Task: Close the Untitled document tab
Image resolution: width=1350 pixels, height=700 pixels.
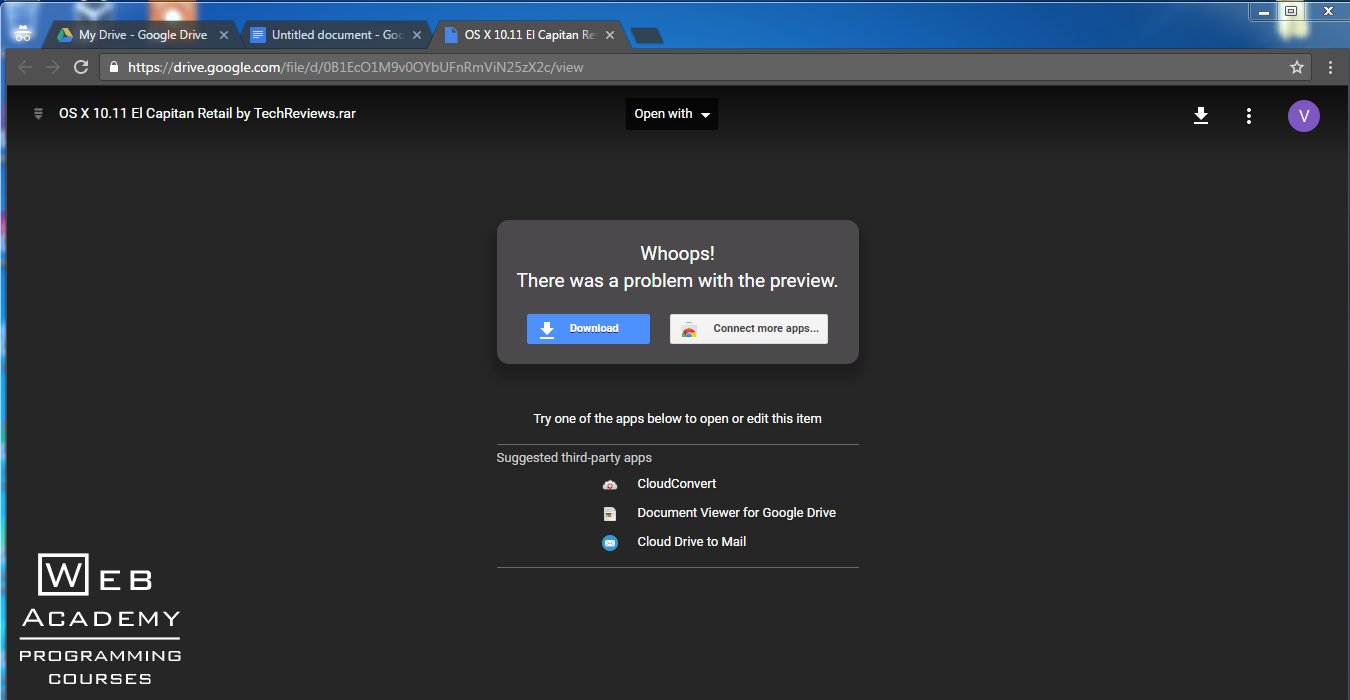Action: [x=417, y=35]
